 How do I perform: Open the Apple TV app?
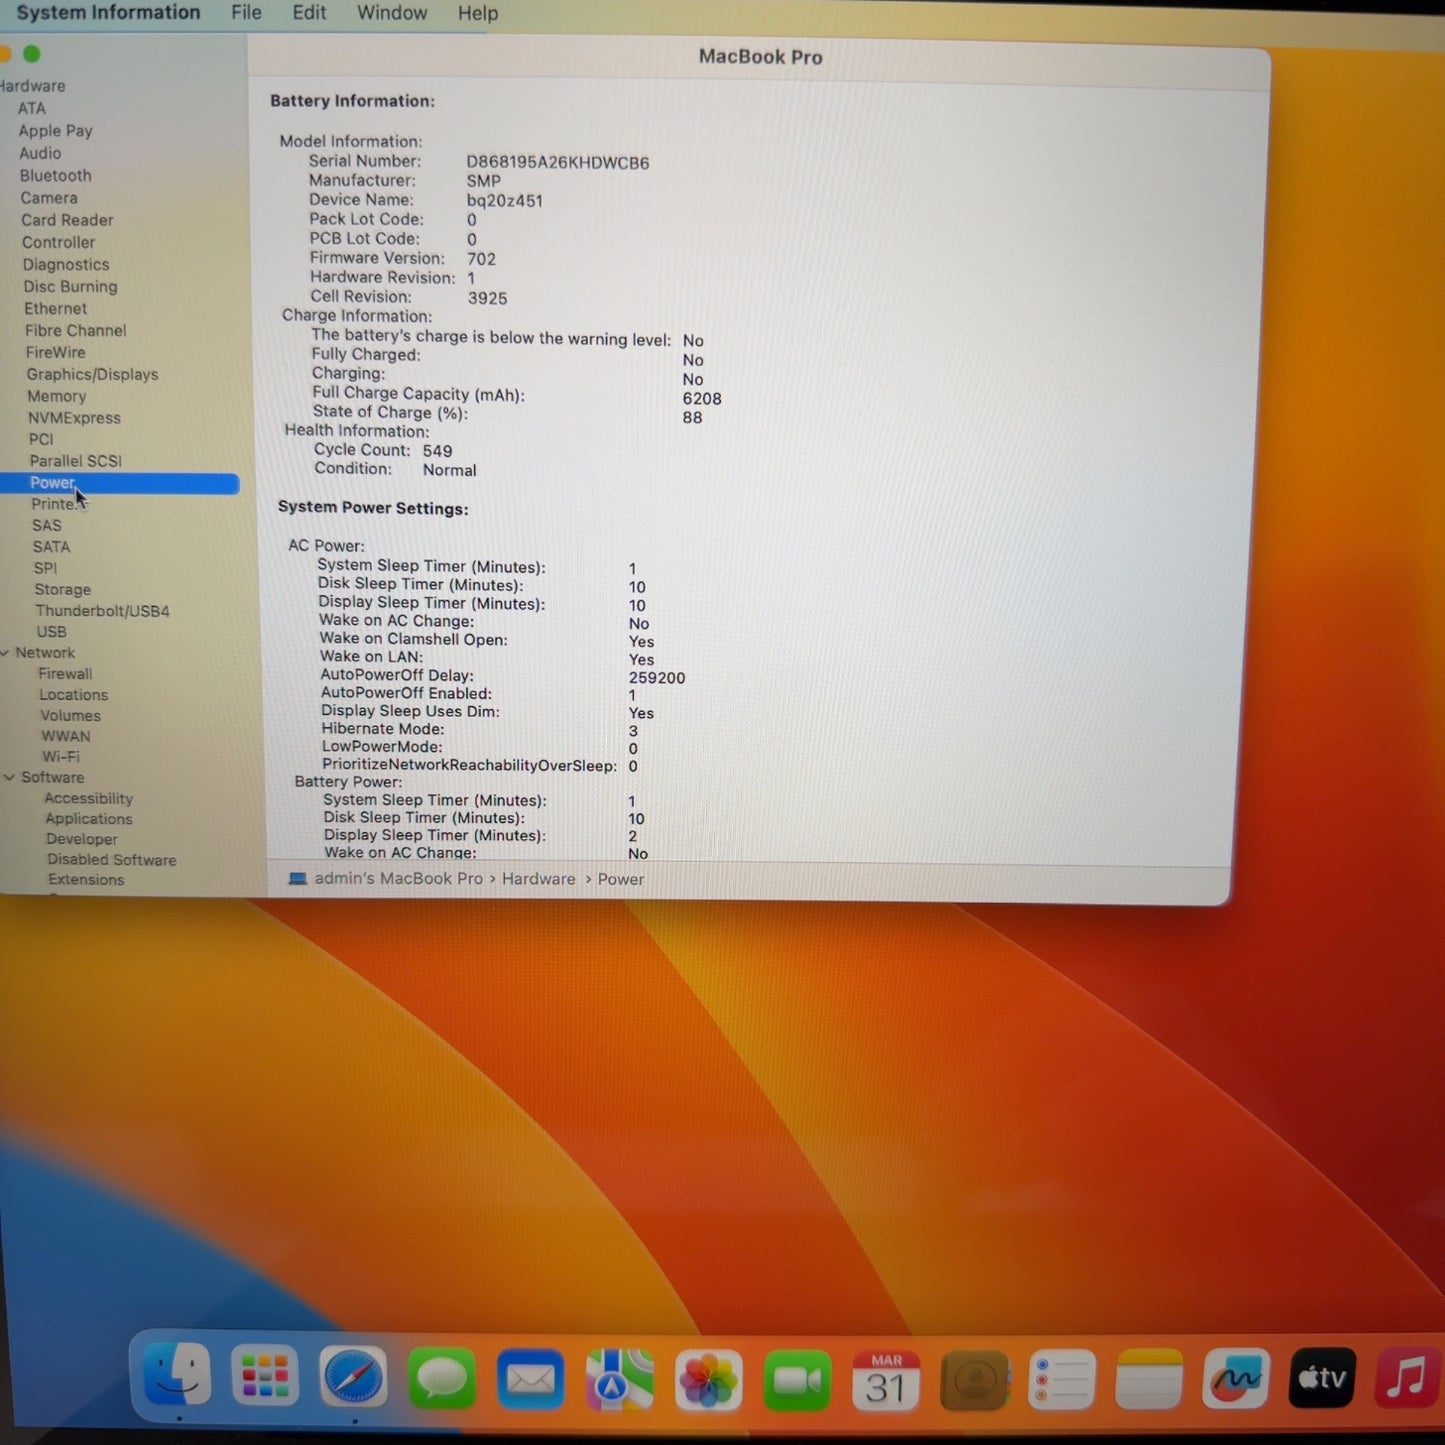tap(1320, 1377)
